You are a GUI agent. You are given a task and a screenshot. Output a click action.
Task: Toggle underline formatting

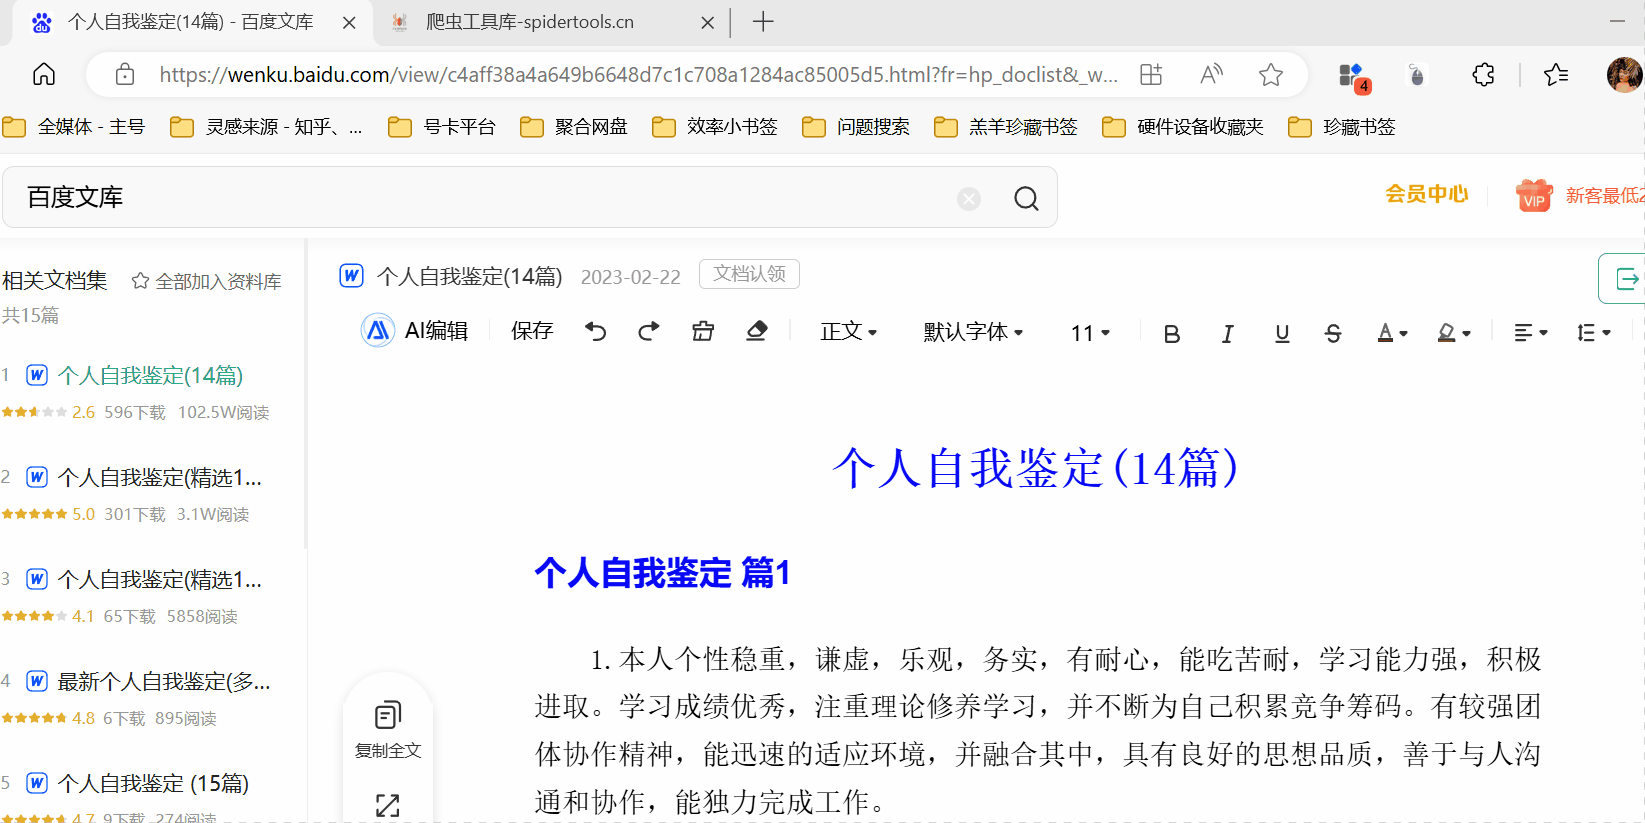tap(1282, 334)
